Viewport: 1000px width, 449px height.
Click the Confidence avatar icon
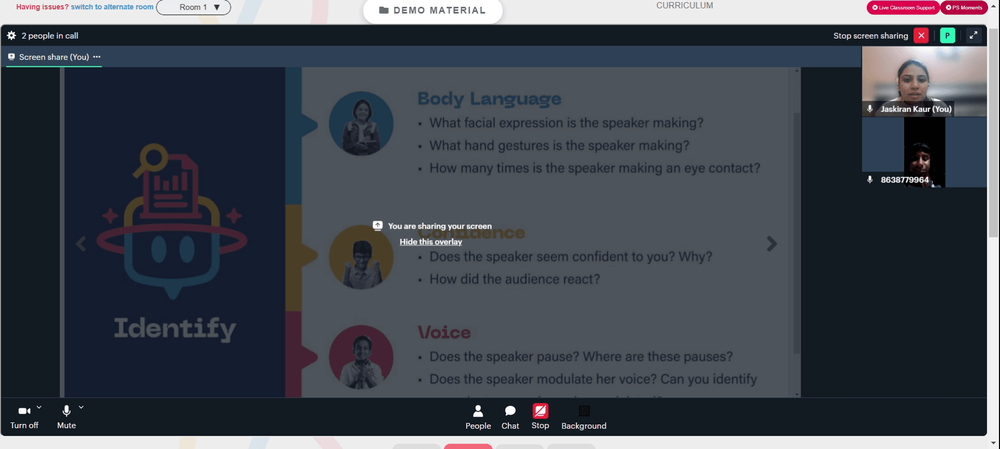point(361,256)
